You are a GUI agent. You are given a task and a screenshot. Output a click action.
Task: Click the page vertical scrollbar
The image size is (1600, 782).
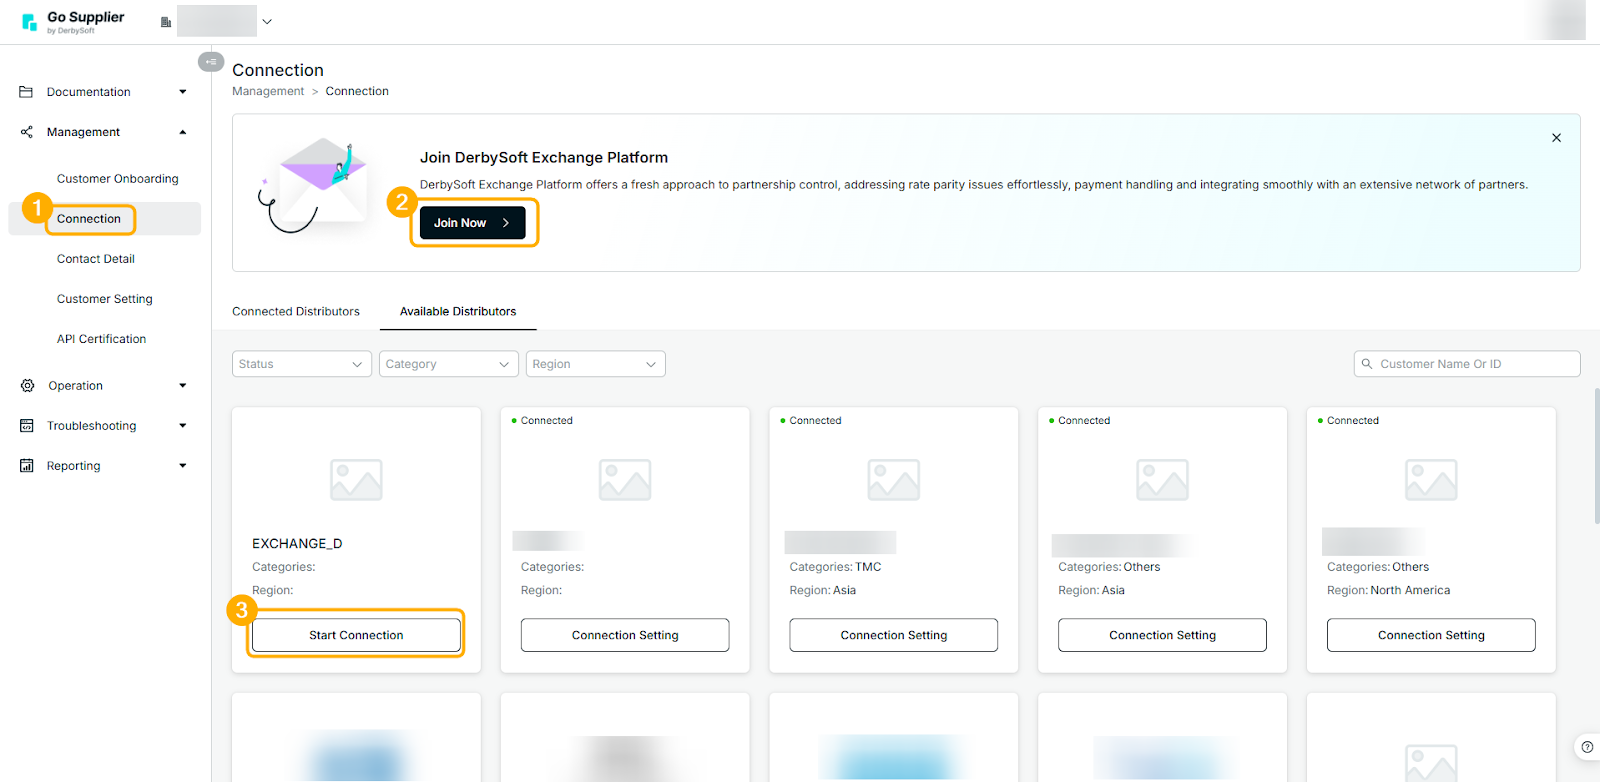coord(1596,456)
